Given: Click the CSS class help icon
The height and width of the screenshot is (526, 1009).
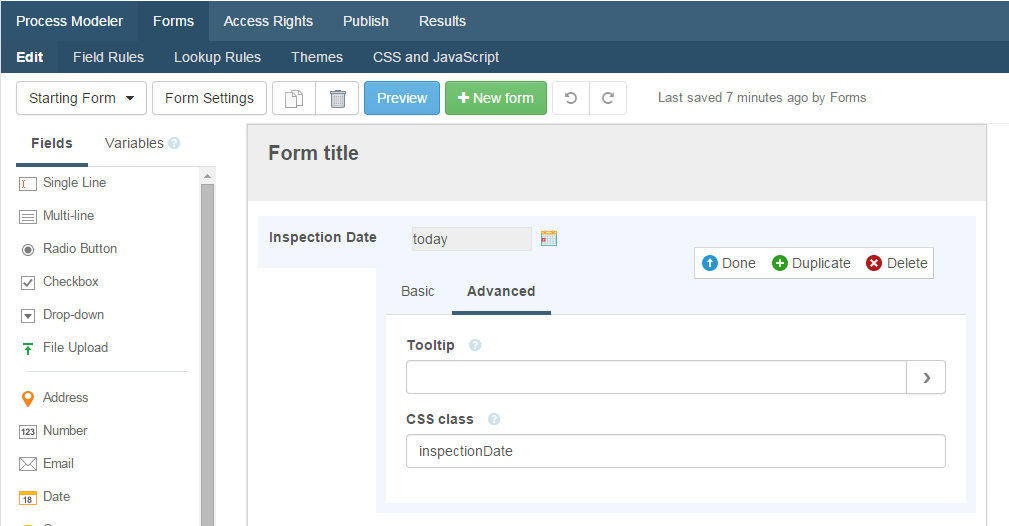Looking at the screenshot, I should [x=494, y=419].
